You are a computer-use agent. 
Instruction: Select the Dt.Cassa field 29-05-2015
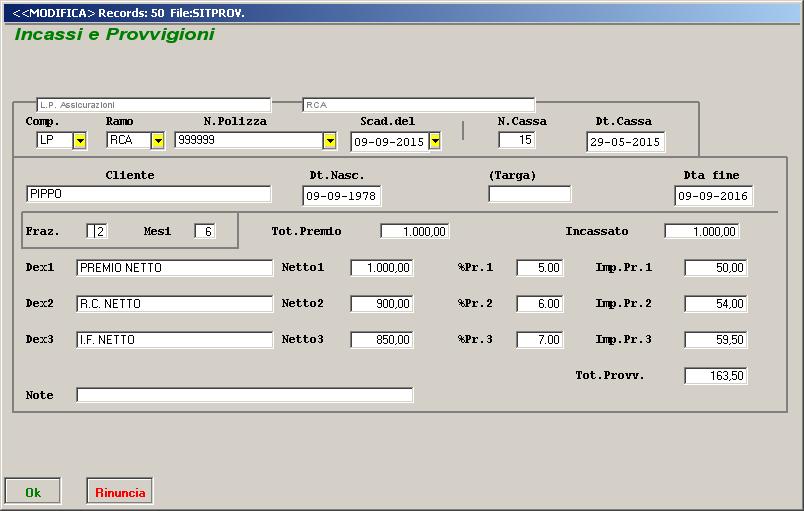click(626, 142)
